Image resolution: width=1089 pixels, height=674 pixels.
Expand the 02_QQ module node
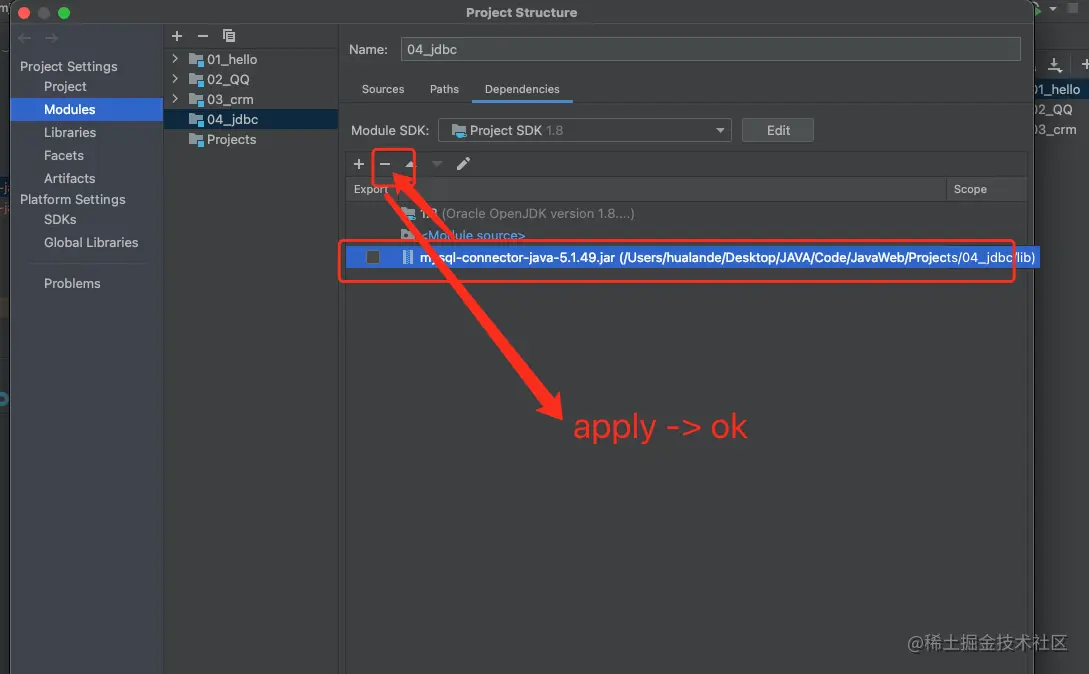click(x=175, y=79)
